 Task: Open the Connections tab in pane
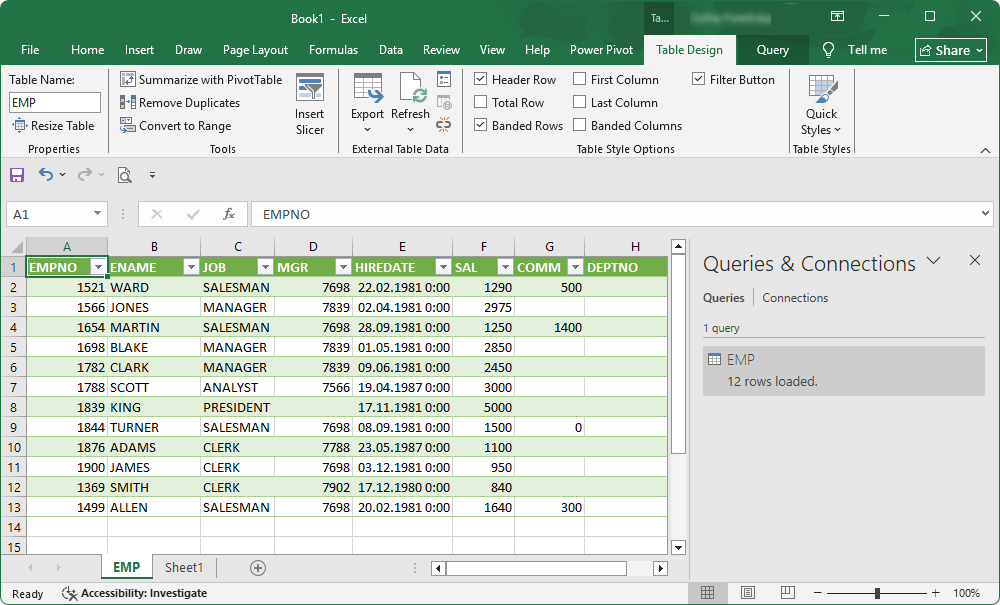[795, 298]
